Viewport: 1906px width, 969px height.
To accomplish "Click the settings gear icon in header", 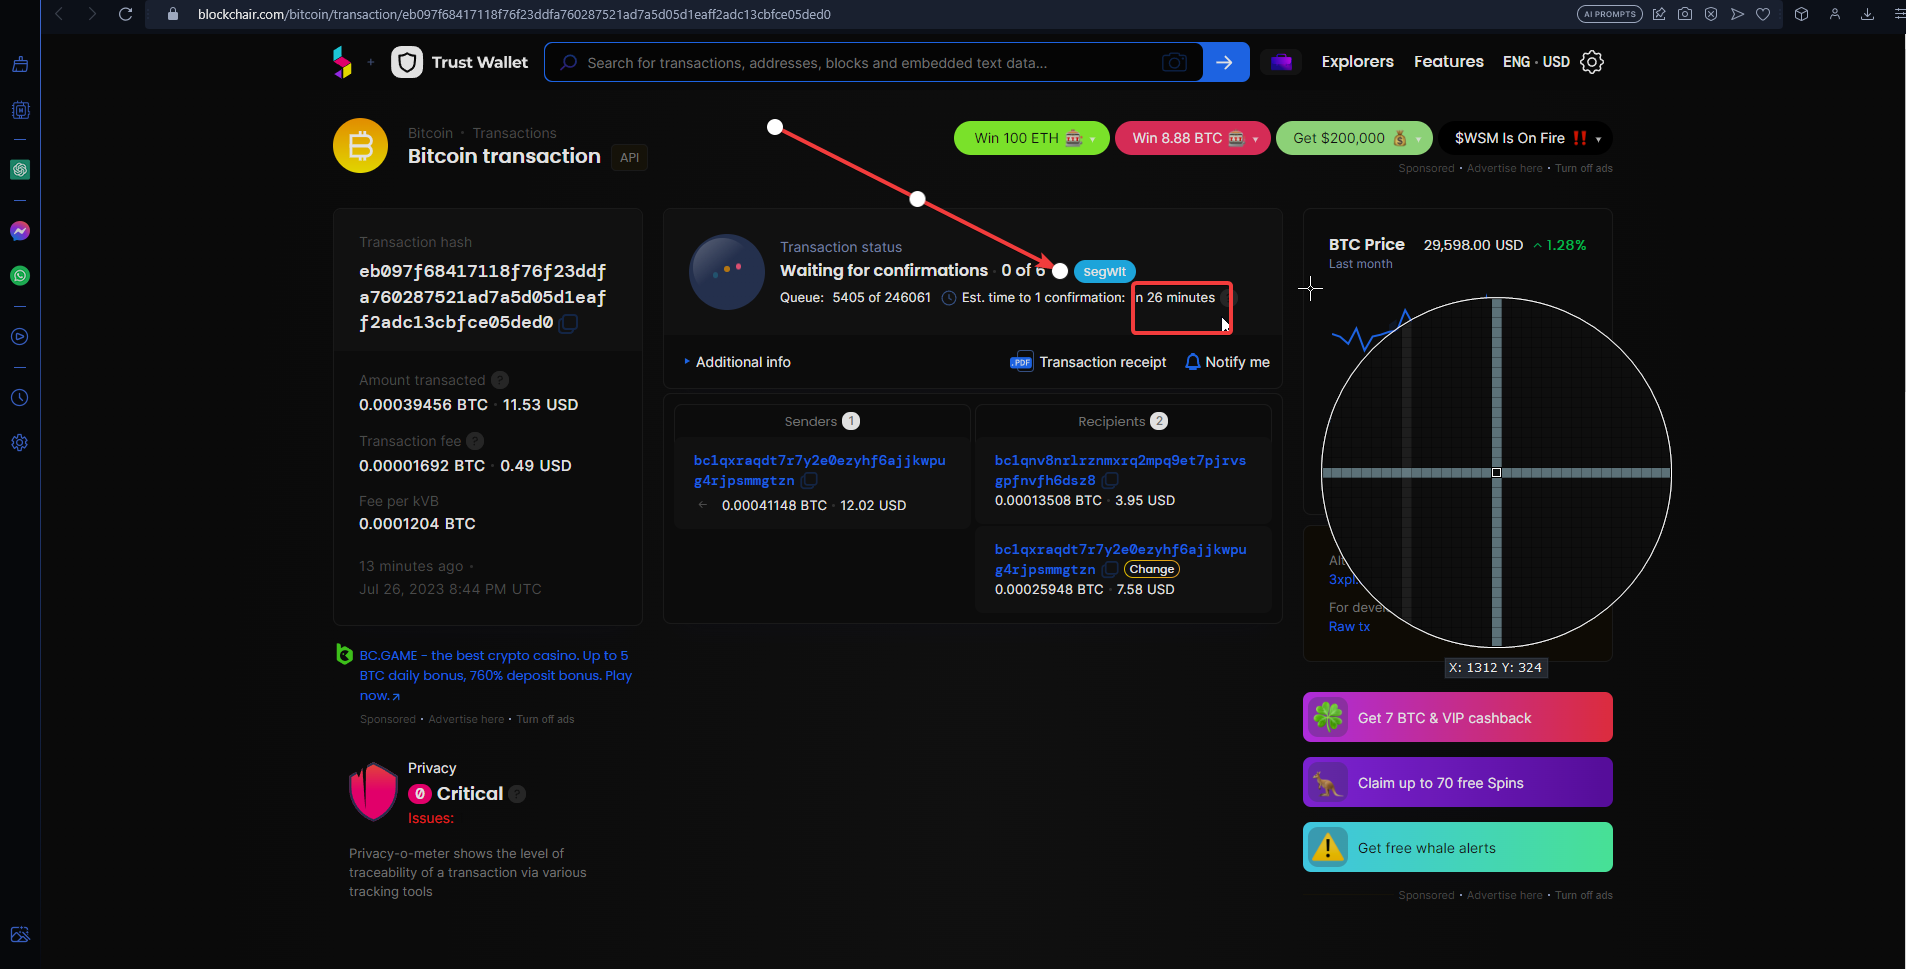I will 1592,62.
